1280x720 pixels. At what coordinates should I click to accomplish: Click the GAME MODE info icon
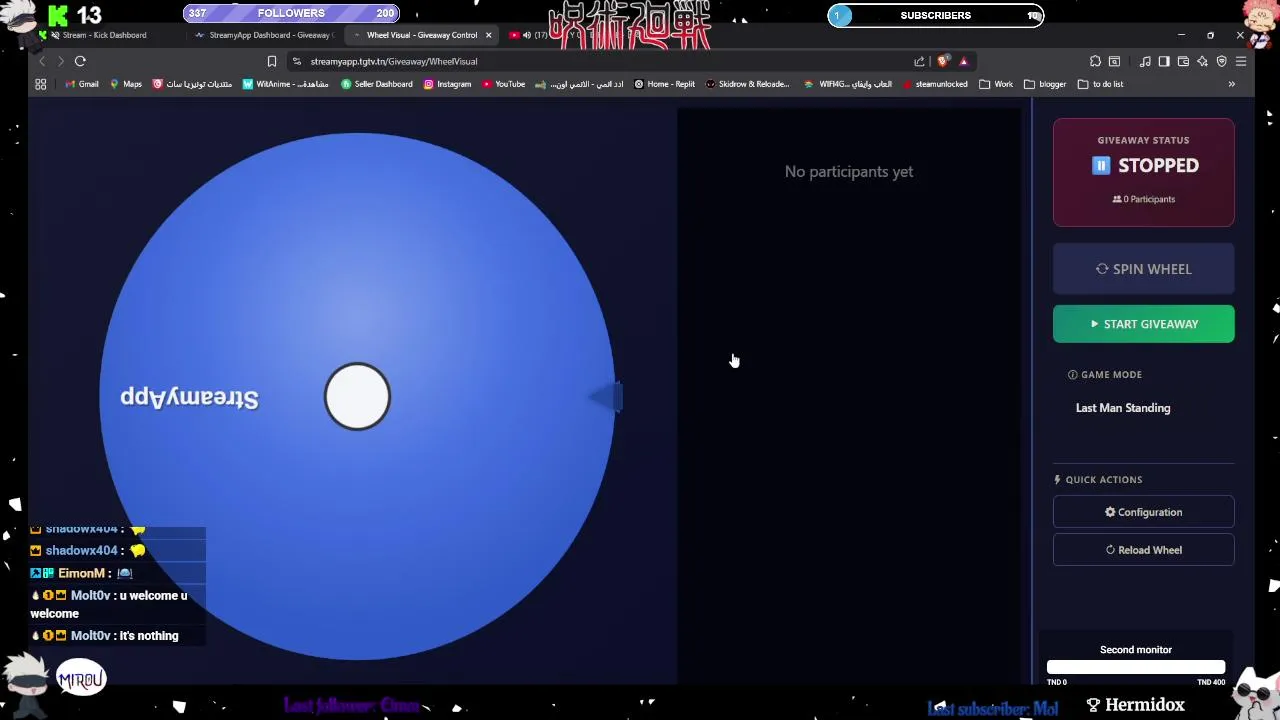[x=1072, y=375]
